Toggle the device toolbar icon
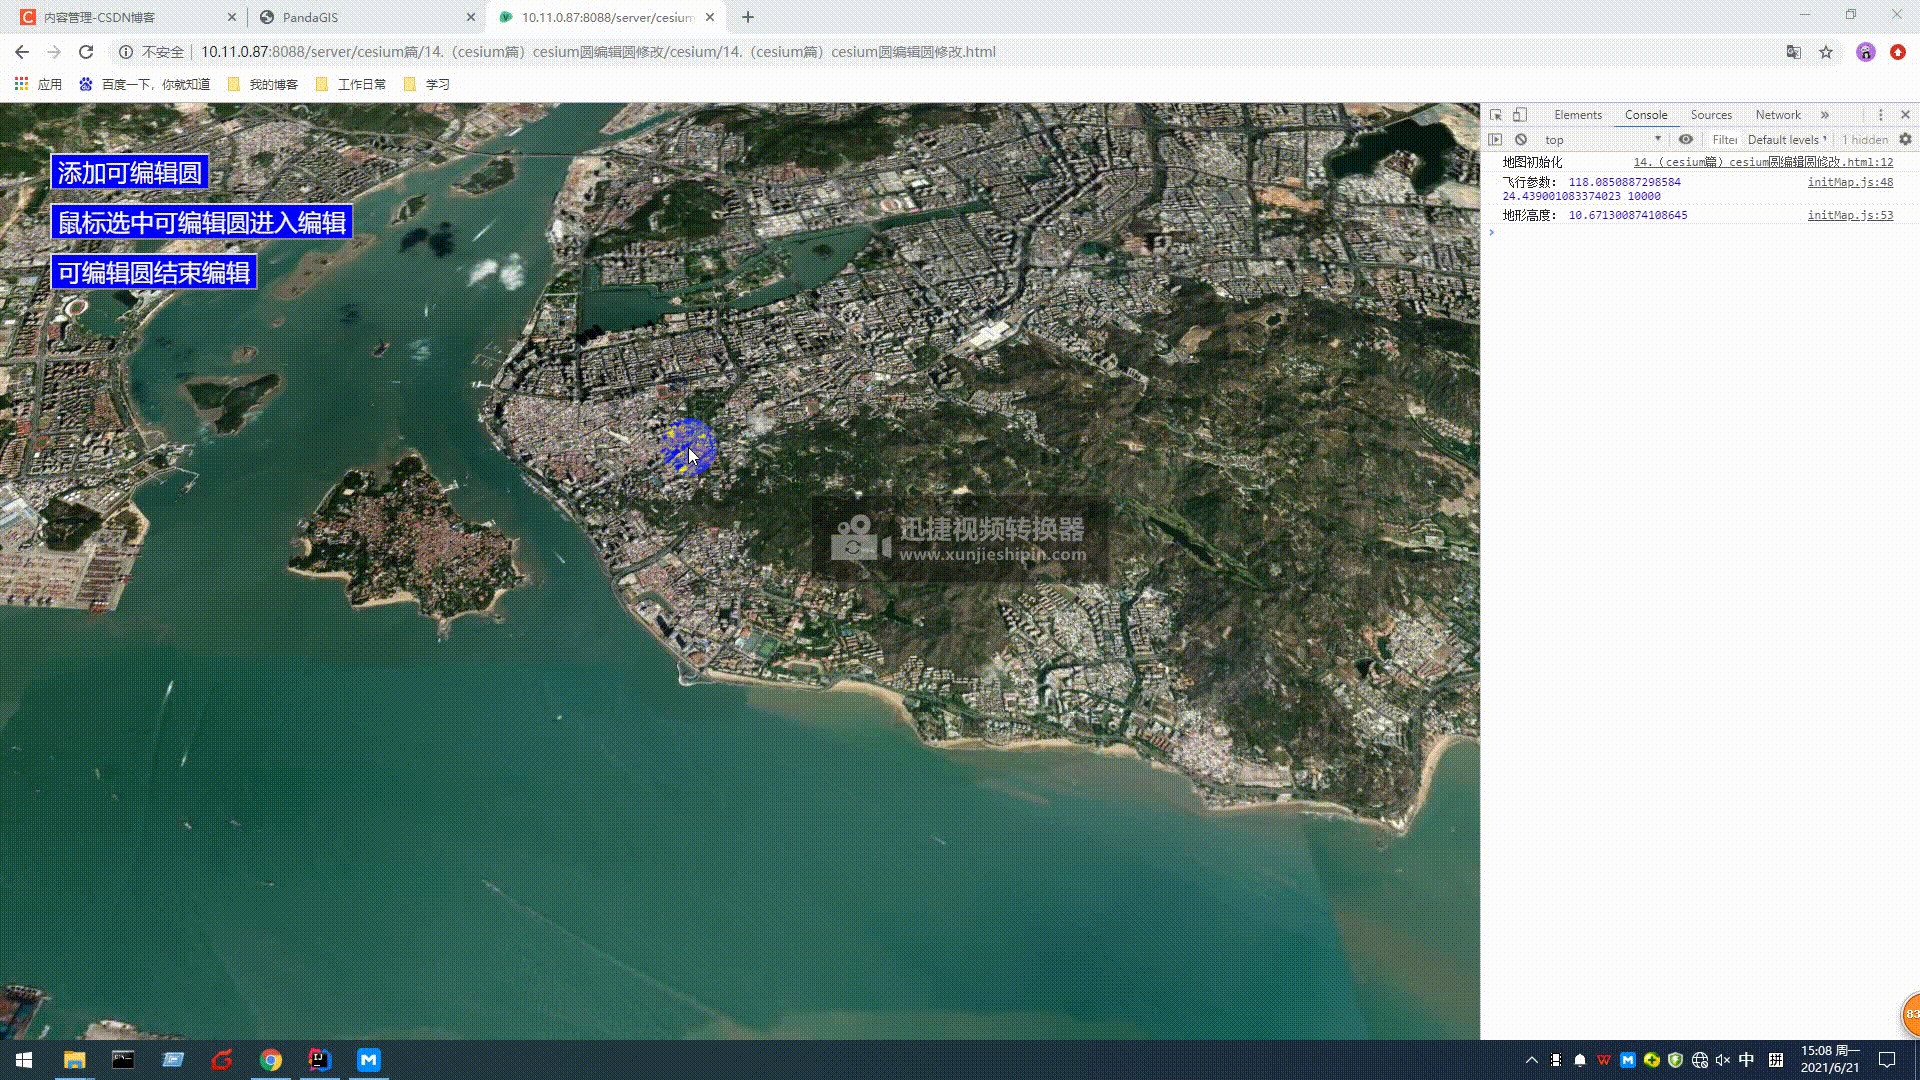 click(1520, 115)
